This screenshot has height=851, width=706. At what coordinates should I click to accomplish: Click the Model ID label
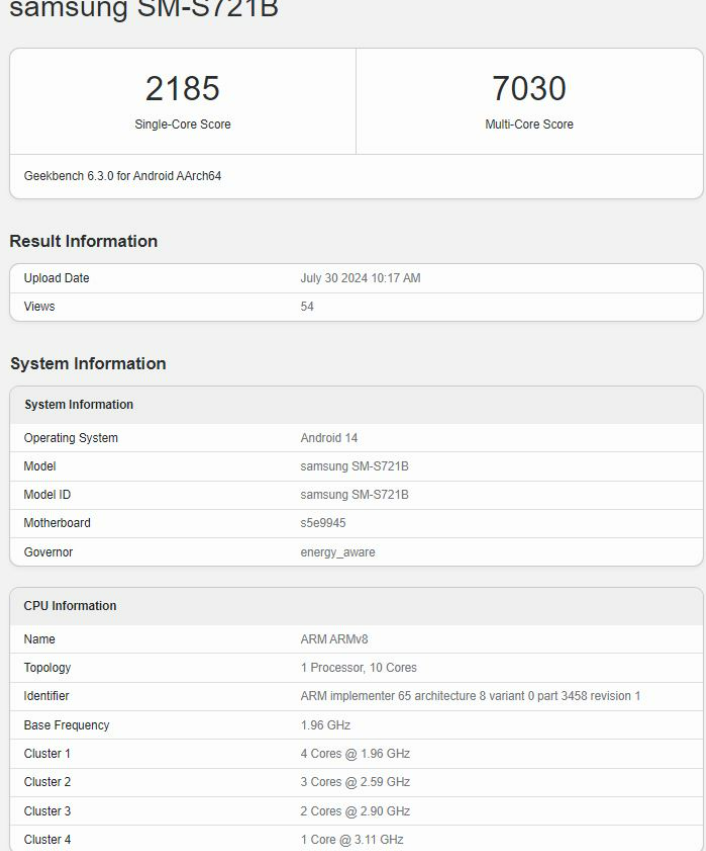pos(47,494)
